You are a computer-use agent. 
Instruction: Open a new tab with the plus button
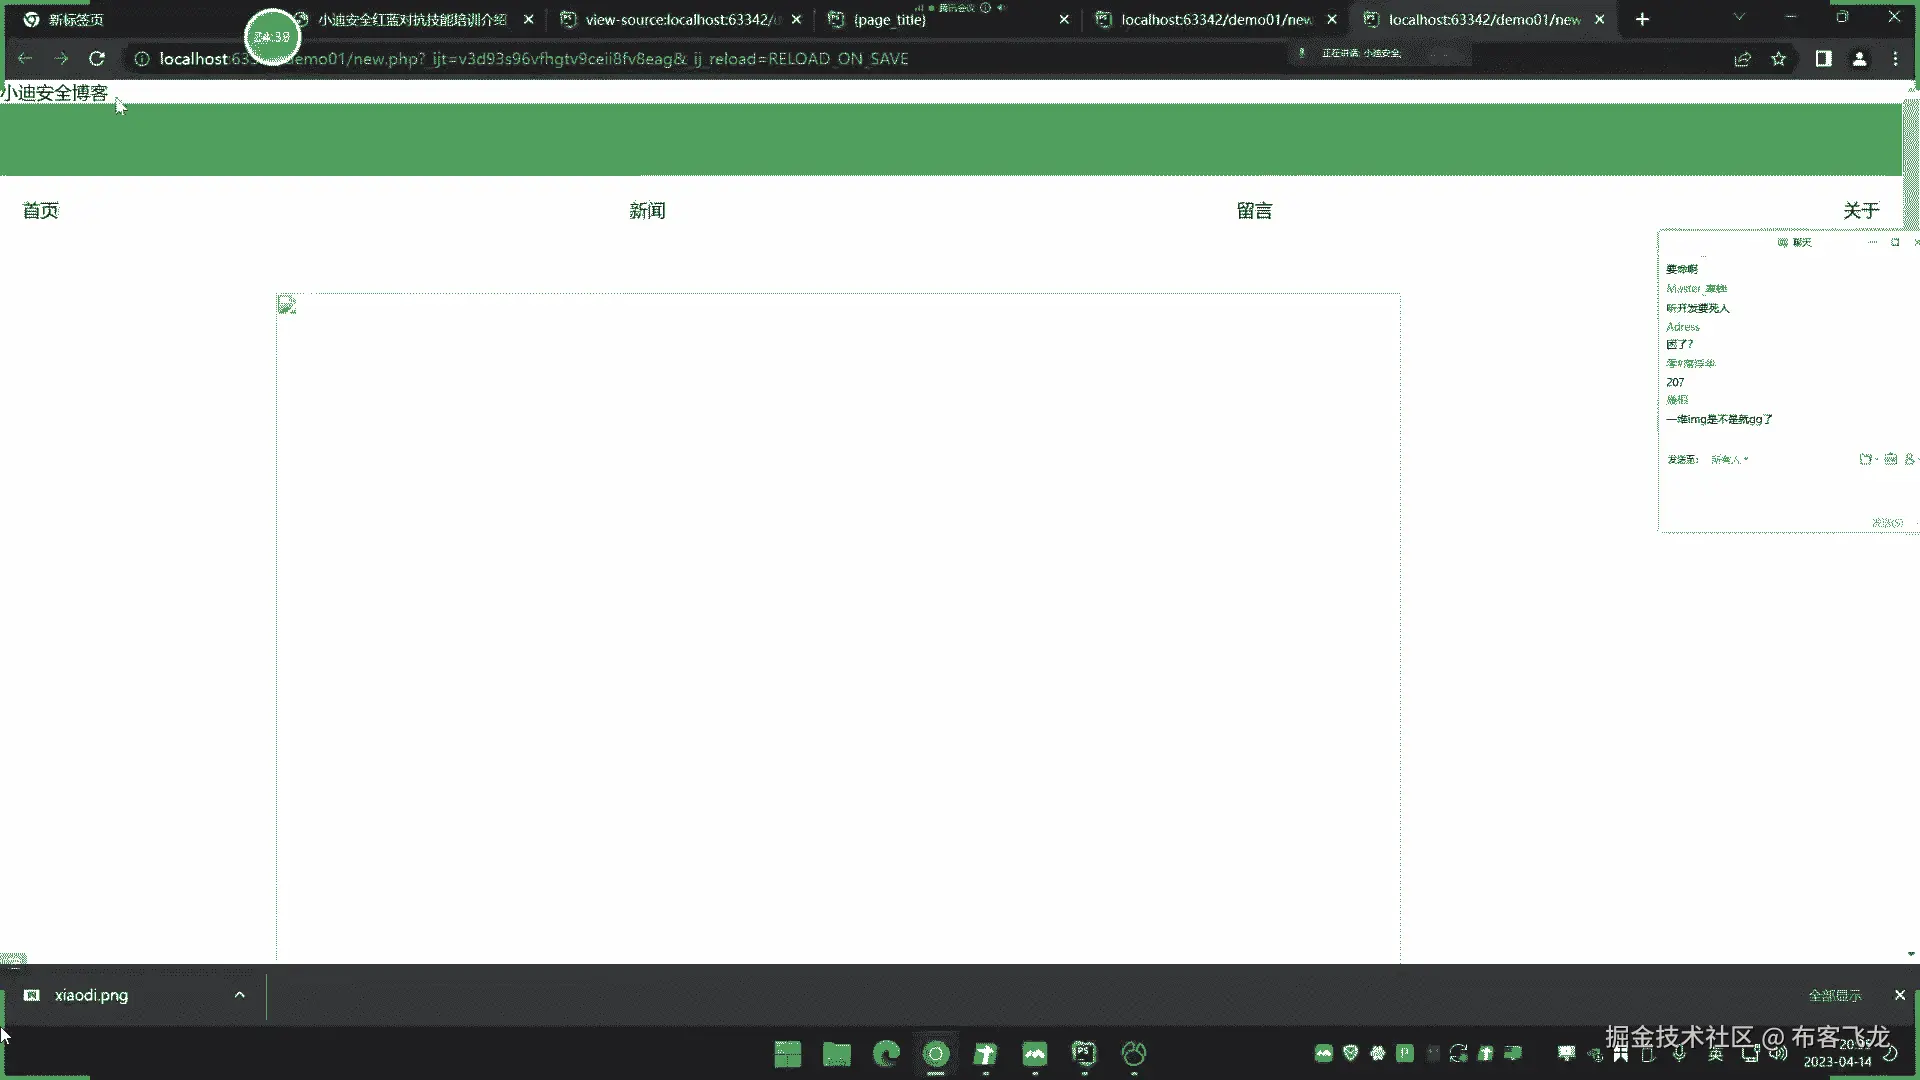pos(1642,19)
